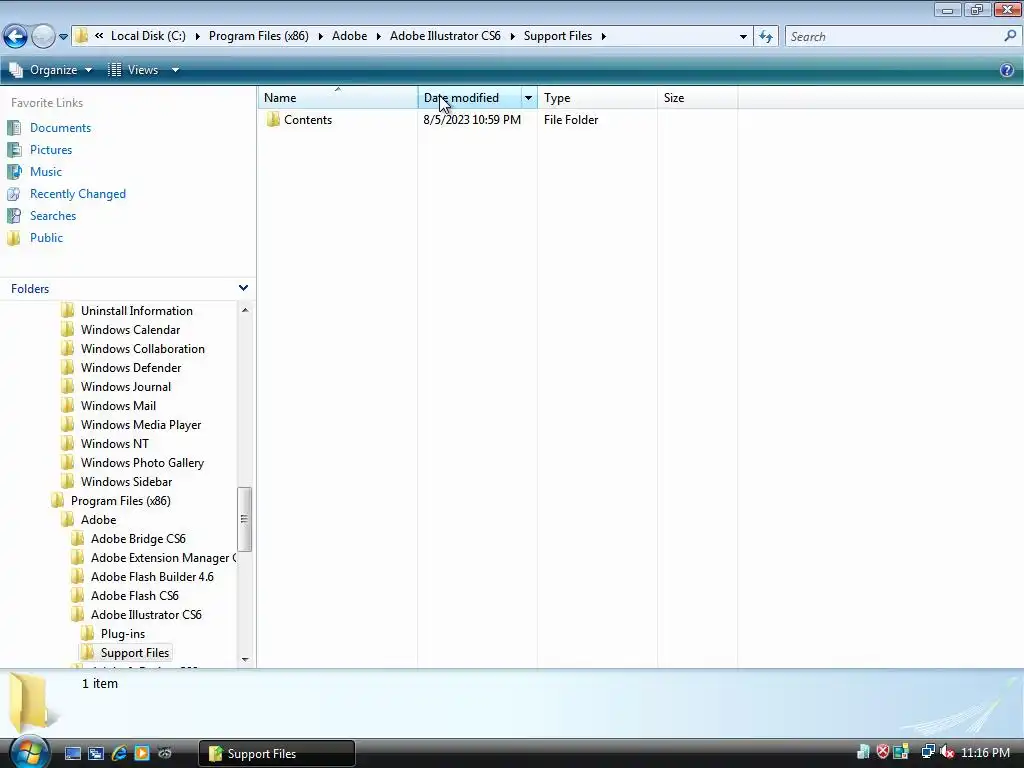The width and height of the screenshot is (1024, 768).
Task: Open the Organize menu
Action: 51,70
